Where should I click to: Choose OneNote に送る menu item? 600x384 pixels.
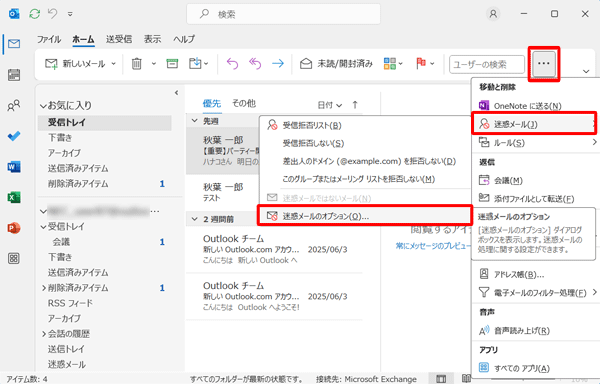point(536,106)
